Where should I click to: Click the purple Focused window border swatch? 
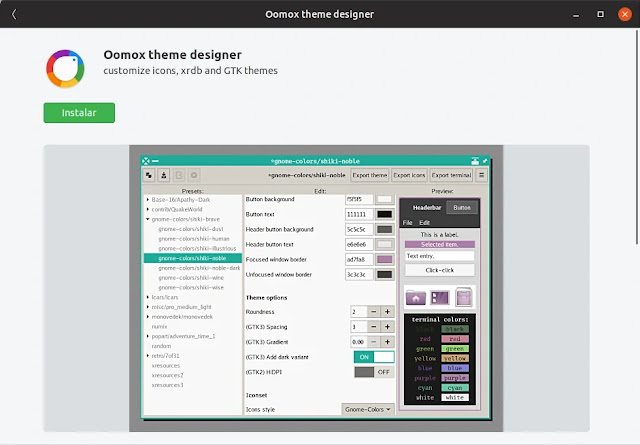[x=384, y=259]
